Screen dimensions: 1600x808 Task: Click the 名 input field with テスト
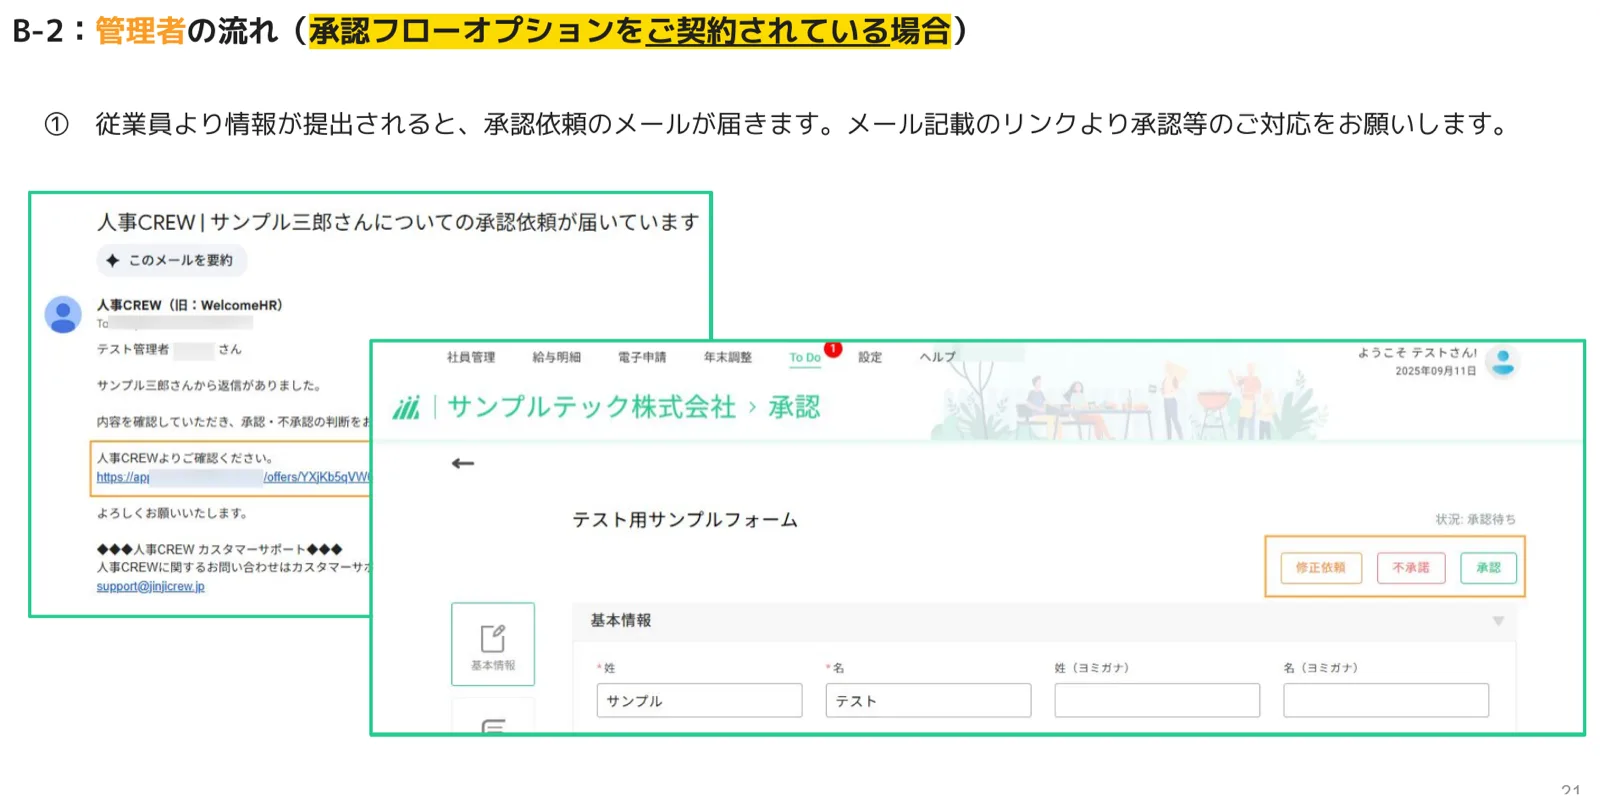click(928, 700)
